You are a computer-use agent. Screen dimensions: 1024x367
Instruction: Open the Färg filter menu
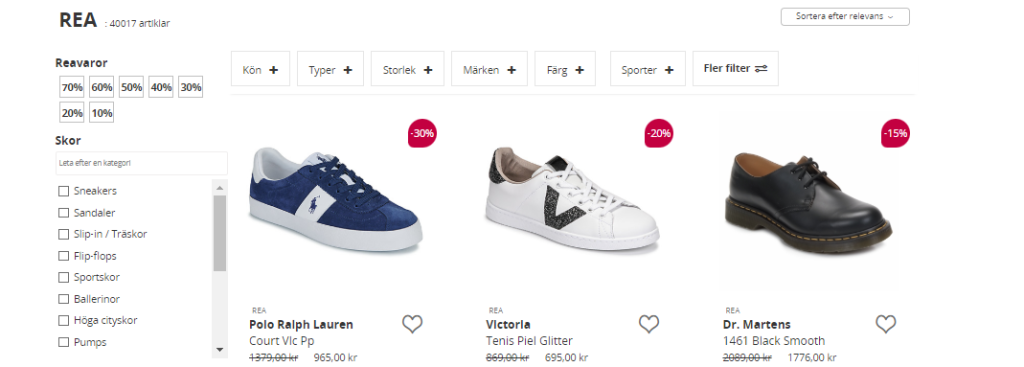tap(565, 69)
